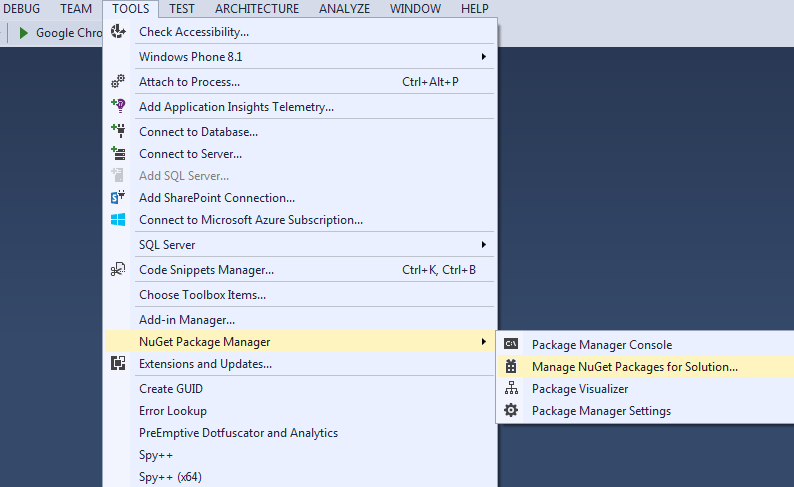Start debugging with the Google Chrome button
The height and width of the screenshot is (487, 794).
pos(60,33)
